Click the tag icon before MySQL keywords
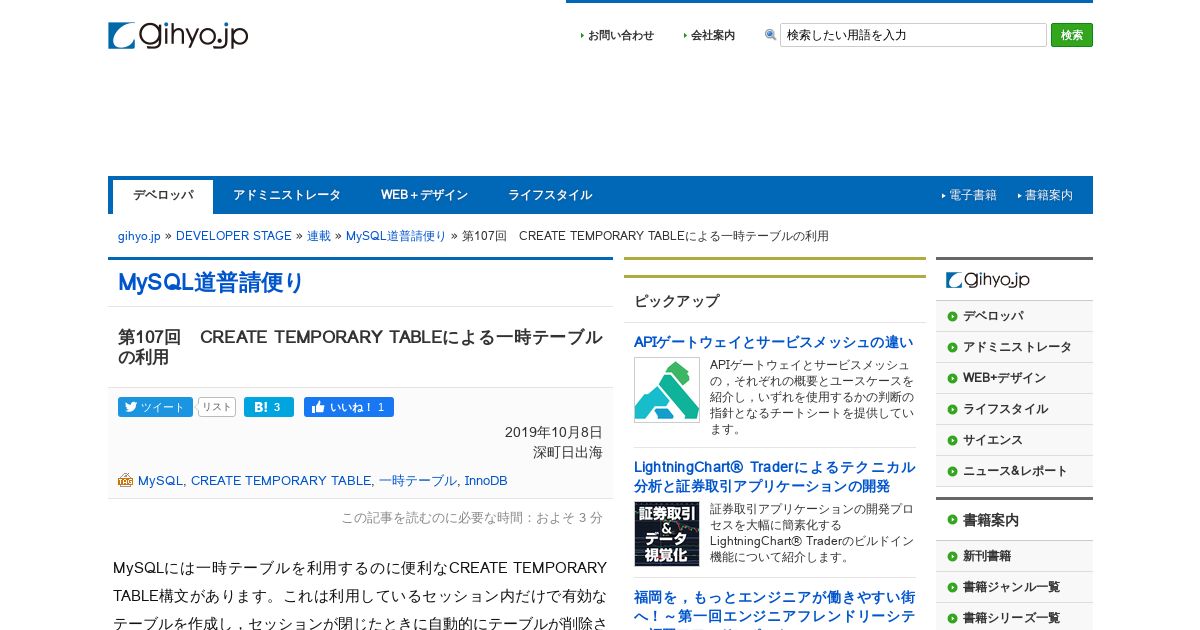This screenshot has width=1200, height=630. point(125,480)
